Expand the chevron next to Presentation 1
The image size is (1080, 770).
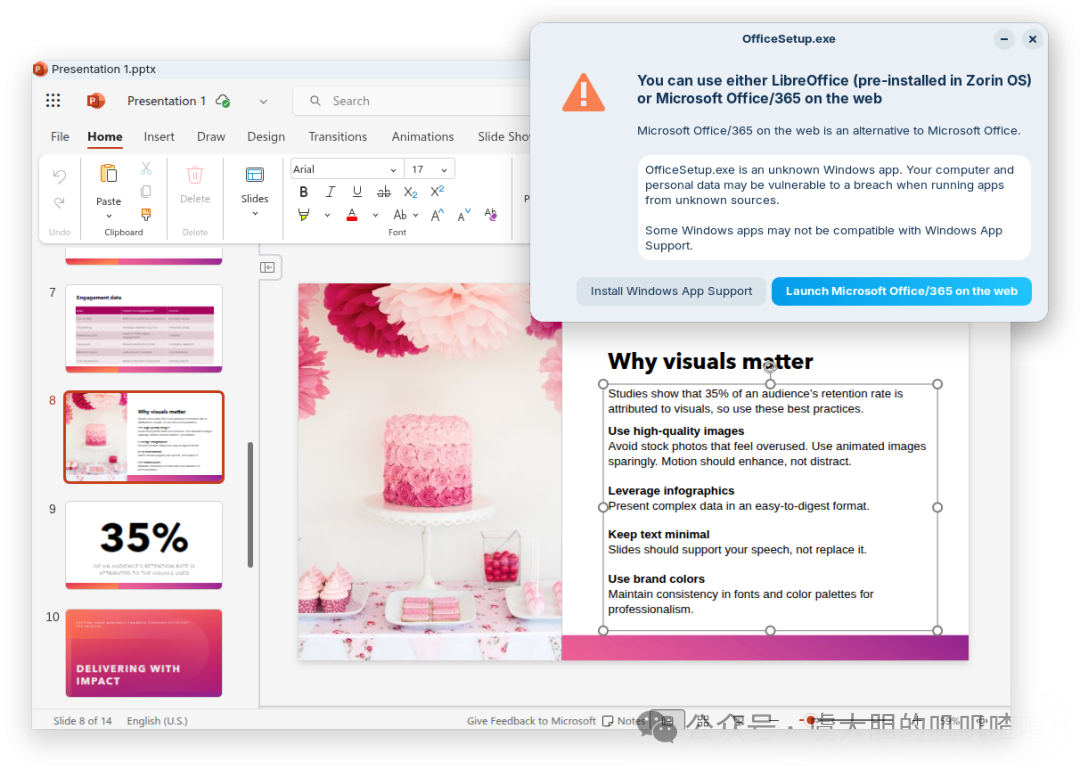click(x=263, y=101)
